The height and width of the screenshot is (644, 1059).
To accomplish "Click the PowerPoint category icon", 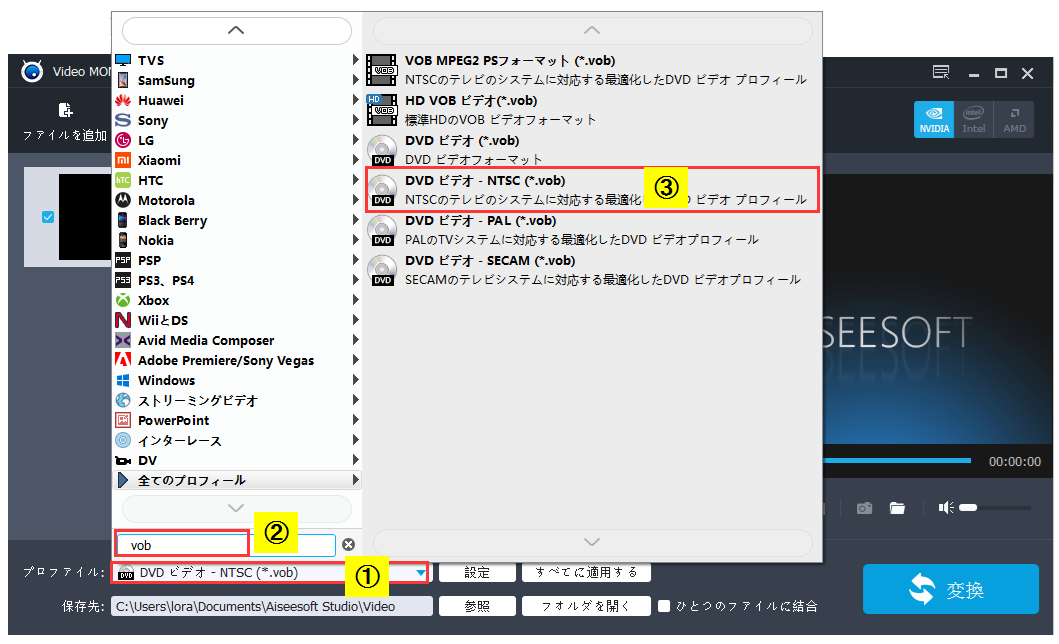I will 123,420.
